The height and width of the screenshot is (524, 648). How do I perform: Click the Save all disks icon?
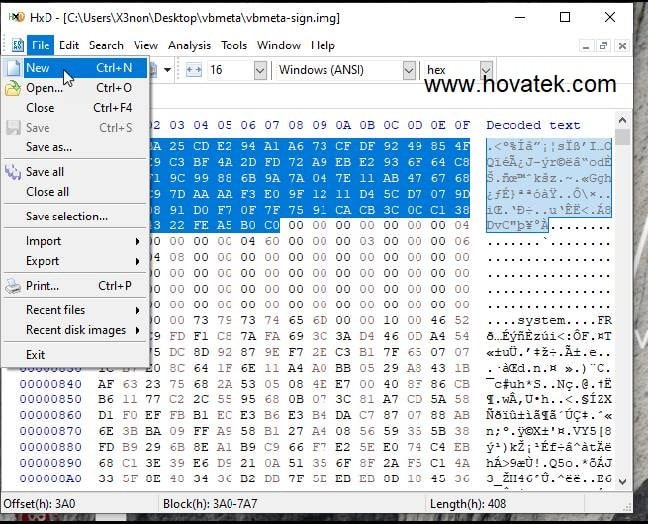(13, 172)
